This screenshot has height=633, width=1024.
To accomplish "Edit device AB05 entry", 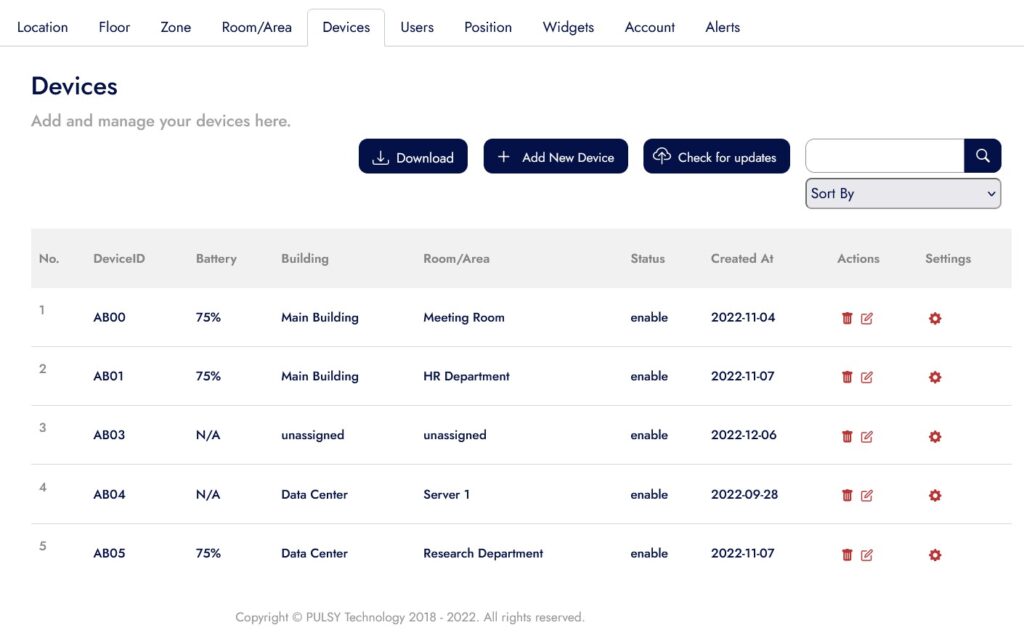I will 867,554.
